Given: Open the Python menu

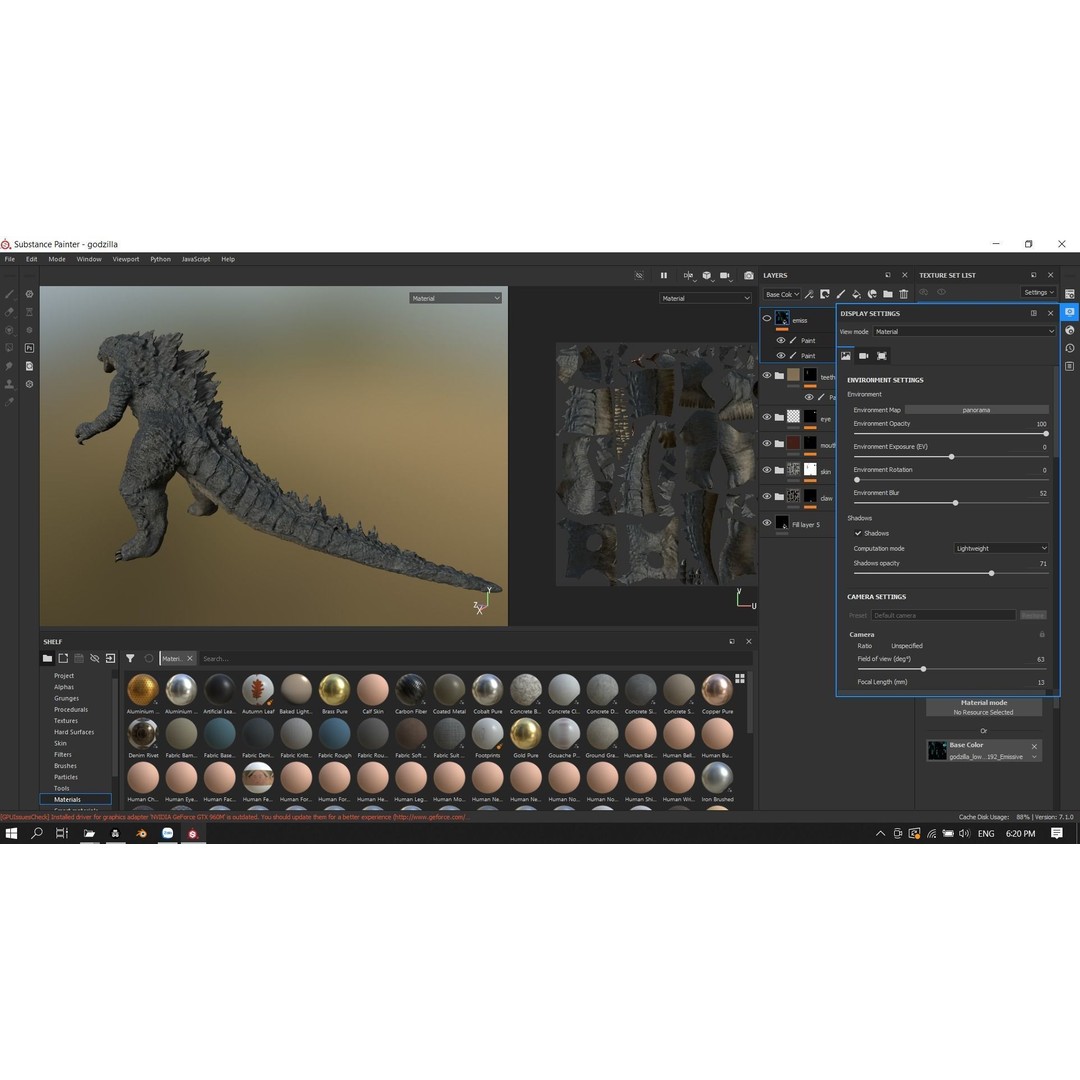Looking at the screenshot, I should click(160, 259).
